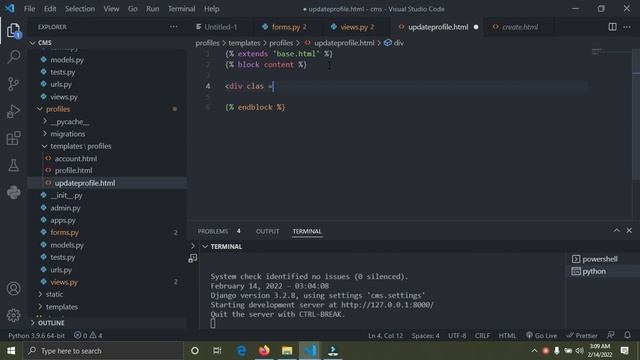Split the editor right
The image size is (640, 360).
[x=612, y=27]
